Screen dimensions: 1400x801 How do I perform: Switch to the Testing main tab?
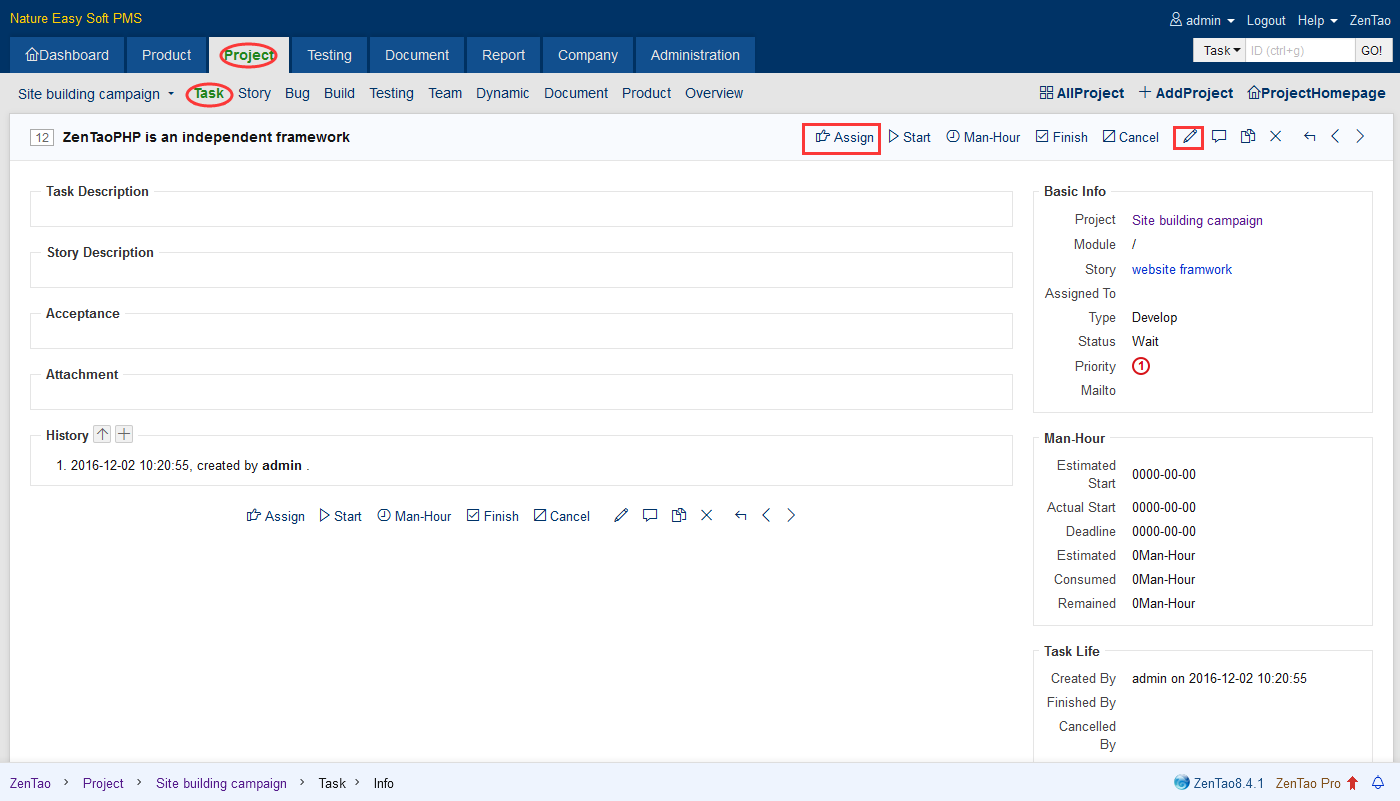coord(329,55)
